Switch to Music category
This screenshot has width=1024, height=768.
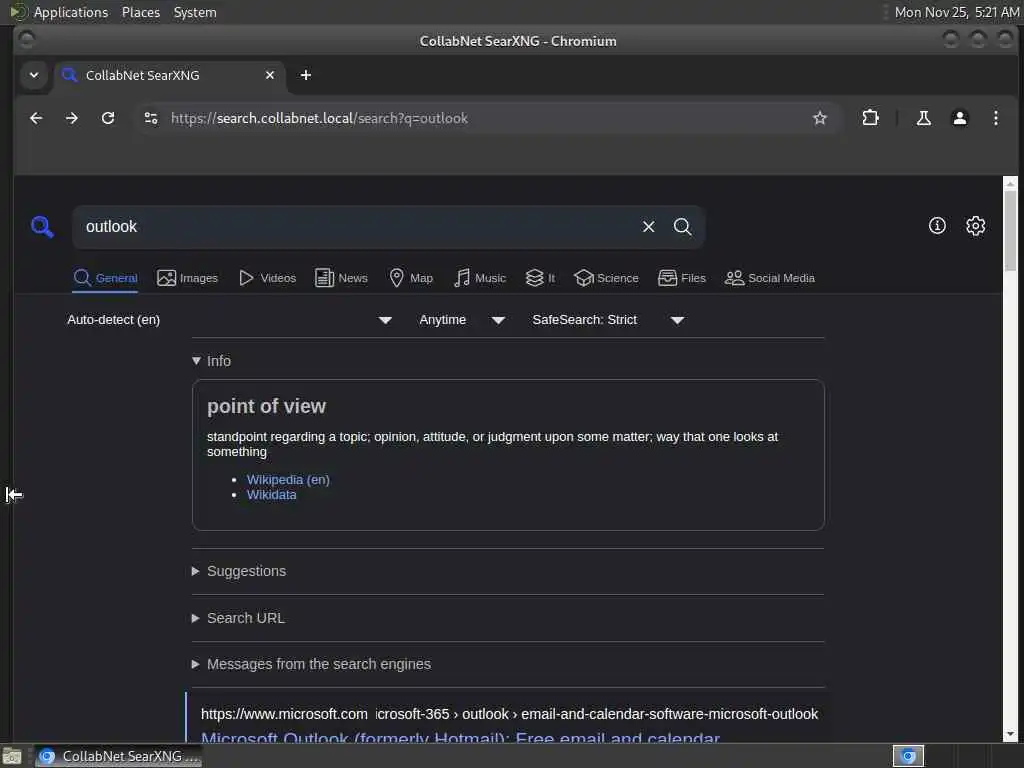pyautogui.click(x=479, y=278)
